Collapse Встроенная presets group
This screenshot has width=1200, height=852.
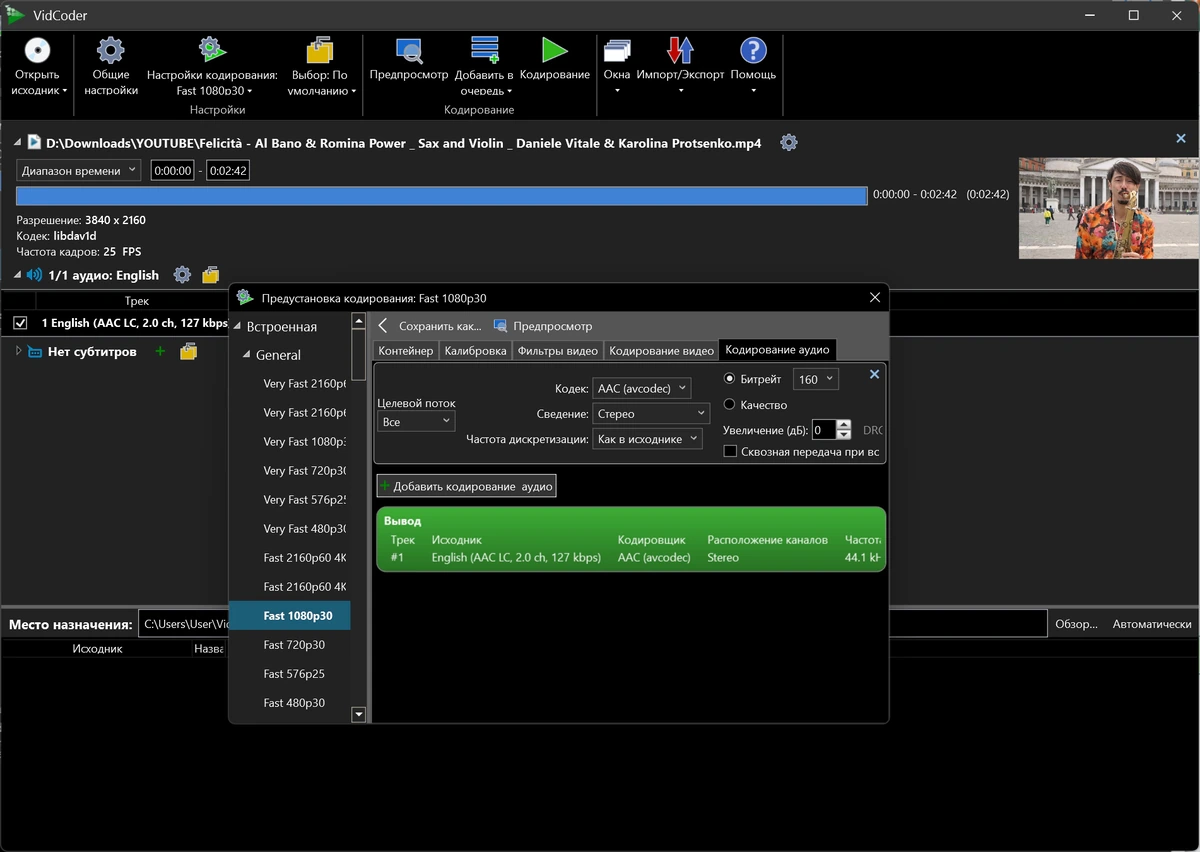pos(237,327)
